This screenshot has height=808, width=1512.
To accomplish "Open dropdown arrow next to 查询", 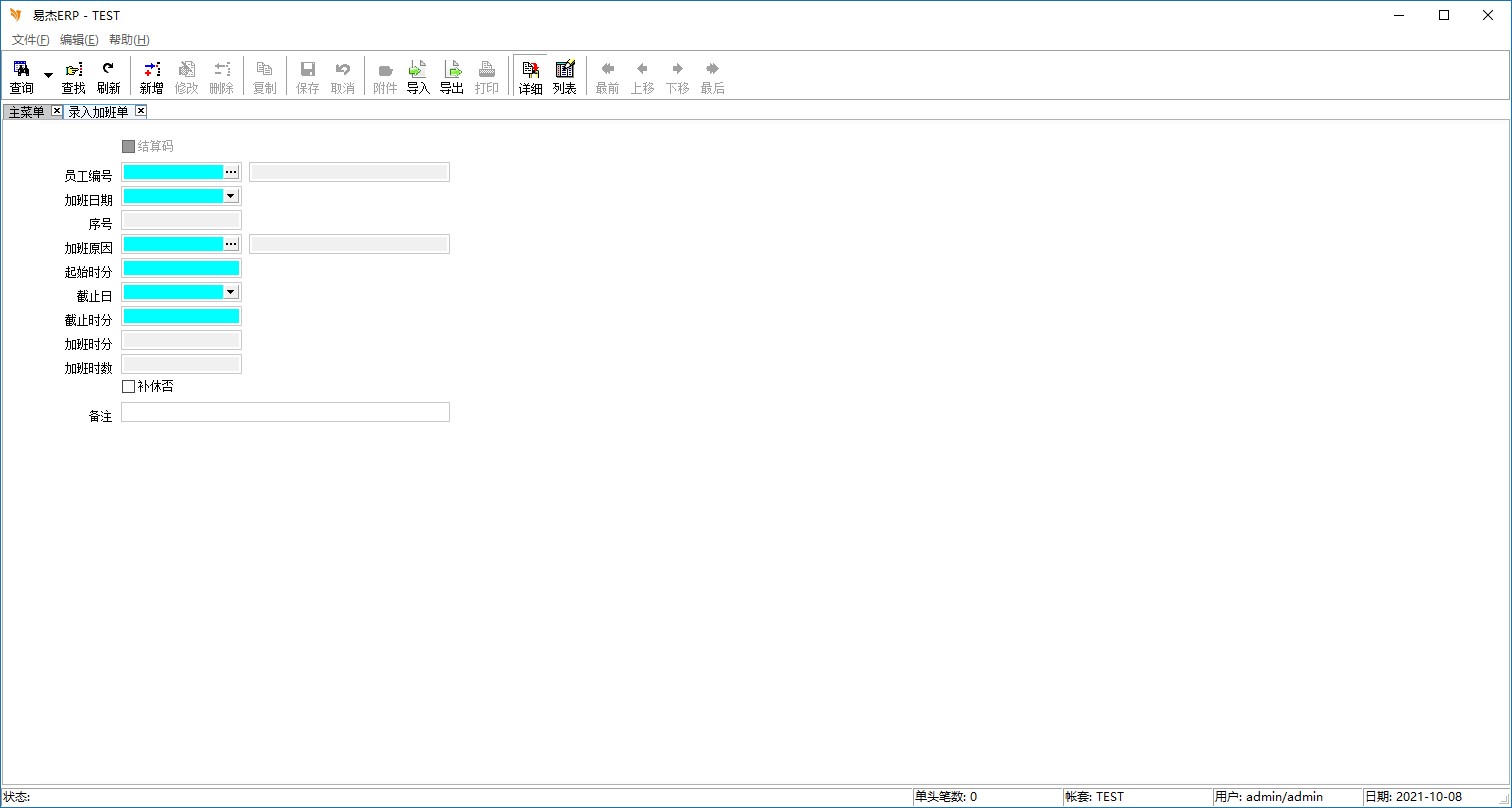I will click(x=48, y=76).
